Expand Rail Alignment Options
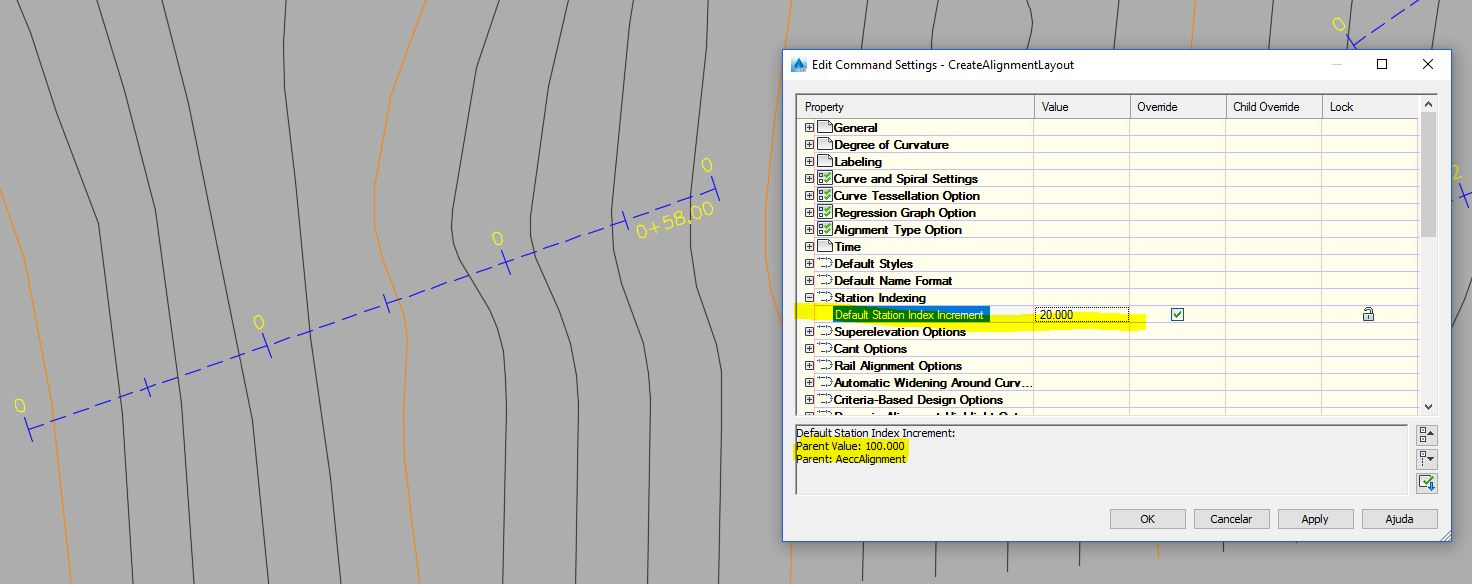 (x=809, y=365)
